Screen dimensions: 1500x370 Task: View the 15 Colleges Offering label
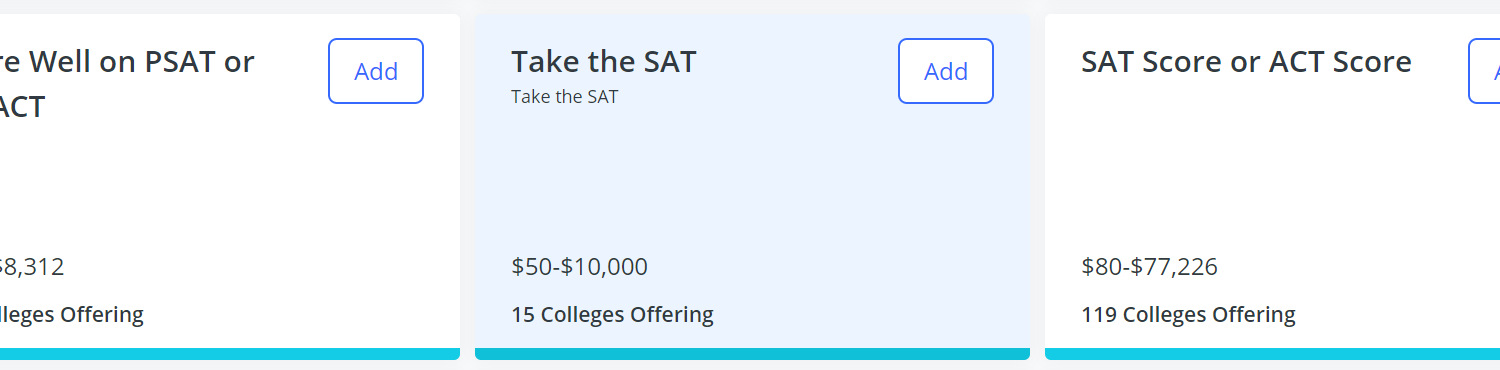point(612,315)
